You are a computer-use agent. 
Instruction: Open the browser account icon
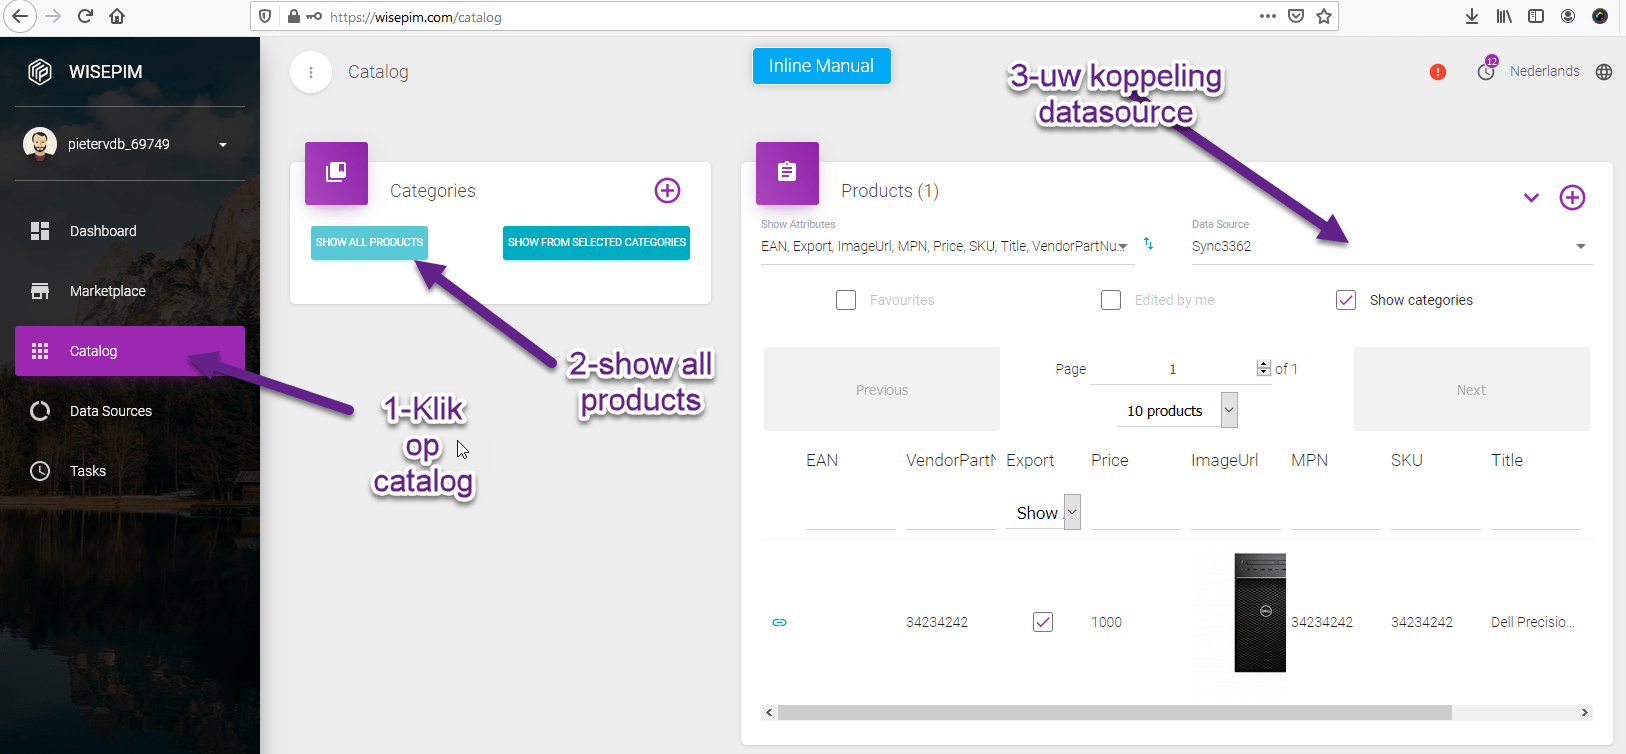point(1568,16)
